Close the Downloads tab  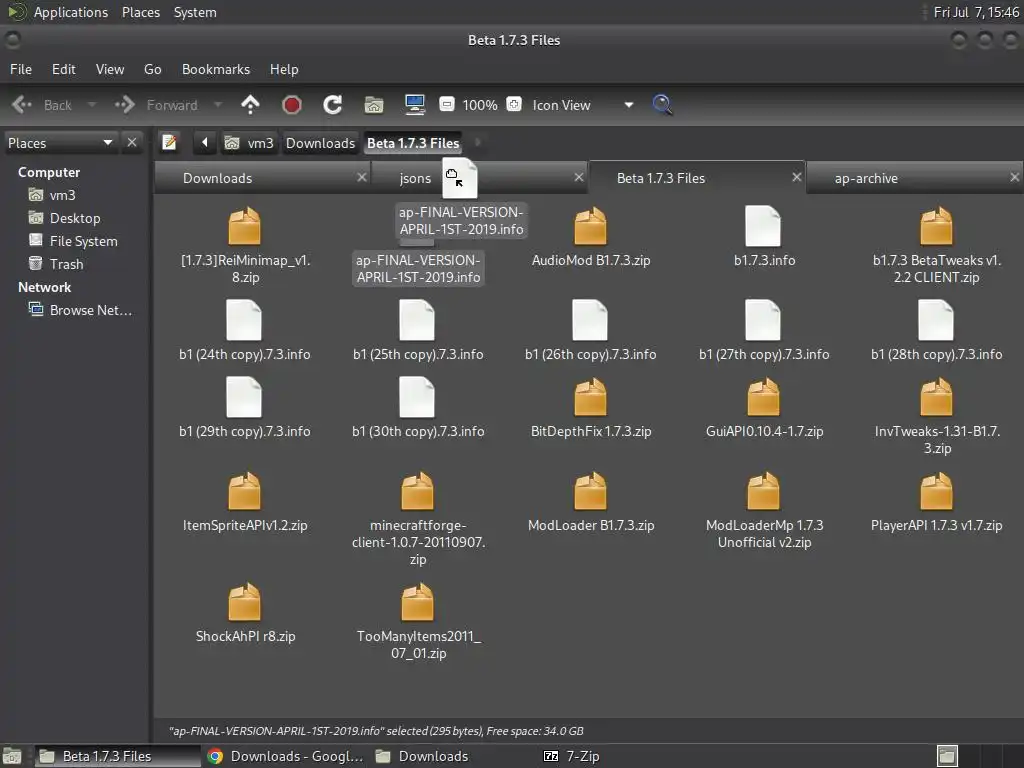coord(362,177)
